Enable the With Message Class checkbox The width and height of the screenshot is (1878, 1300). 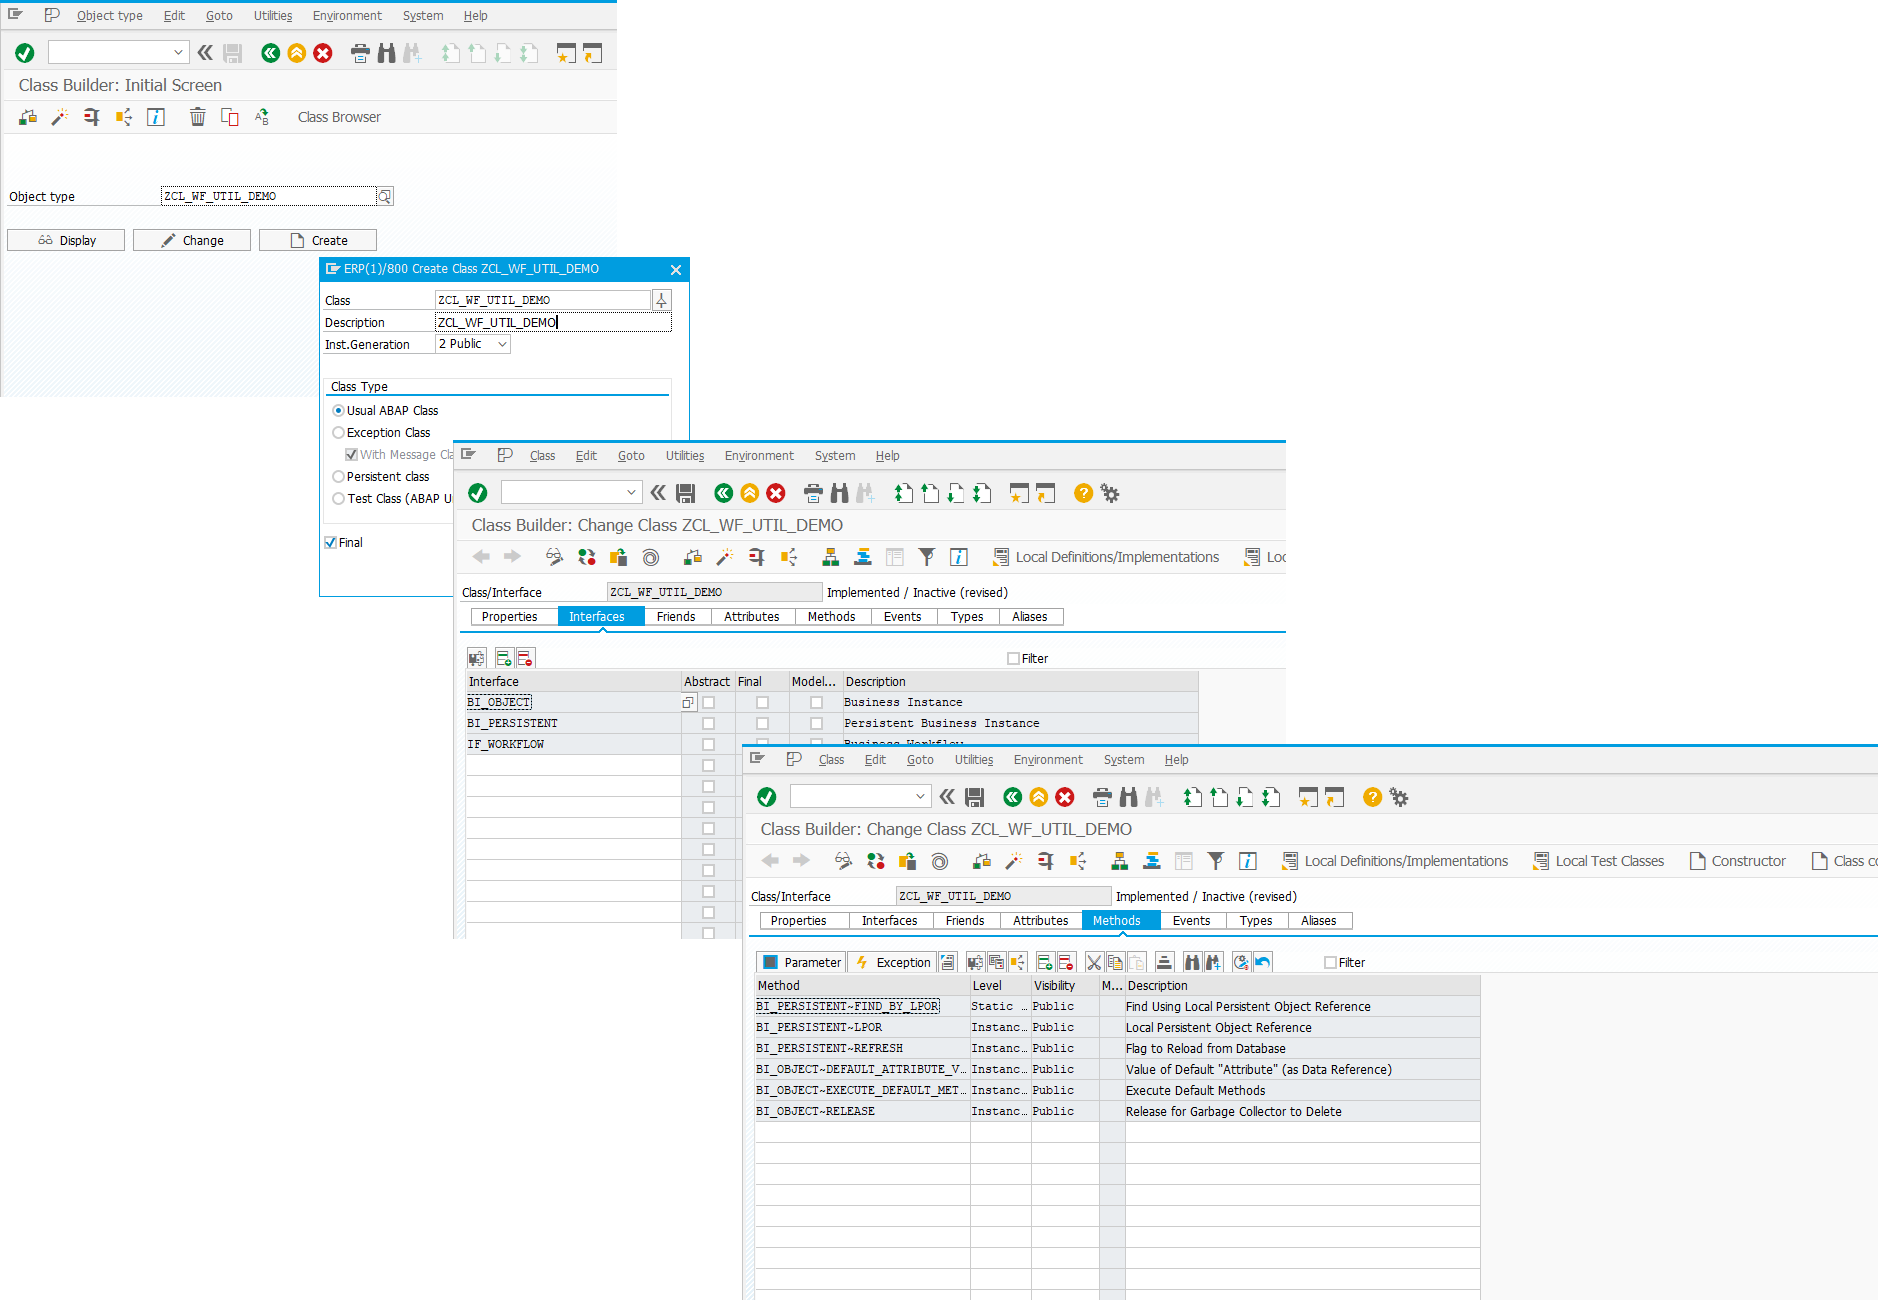352,454
